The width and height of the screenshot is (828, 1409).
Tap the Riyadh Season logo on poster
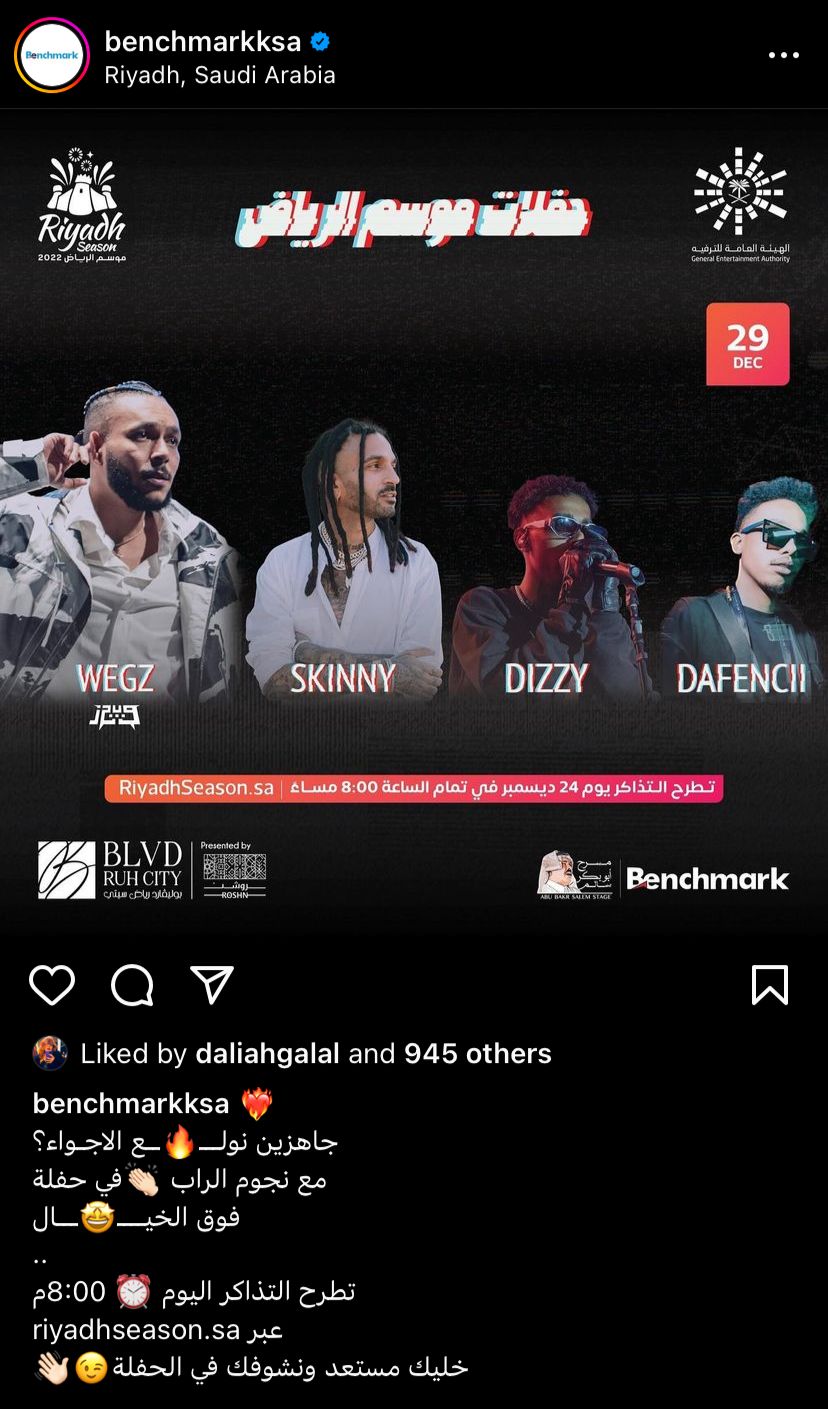[82, 206]
